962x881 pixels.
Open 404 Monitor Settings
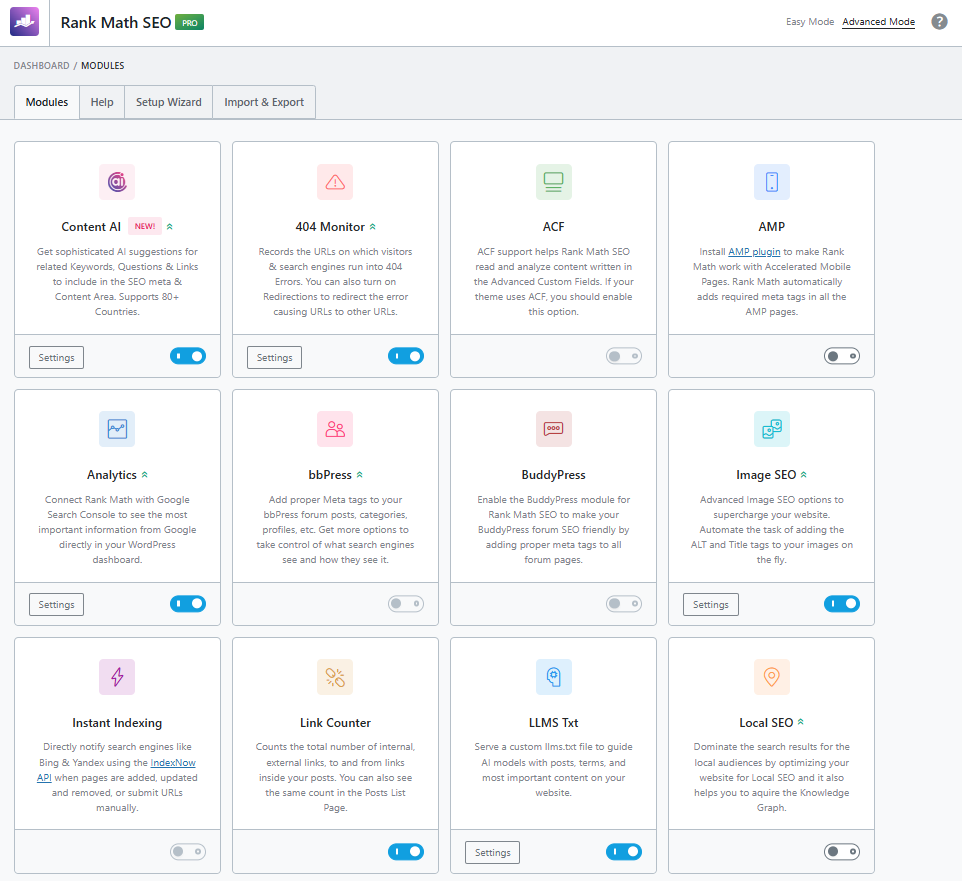click(274, 357)
